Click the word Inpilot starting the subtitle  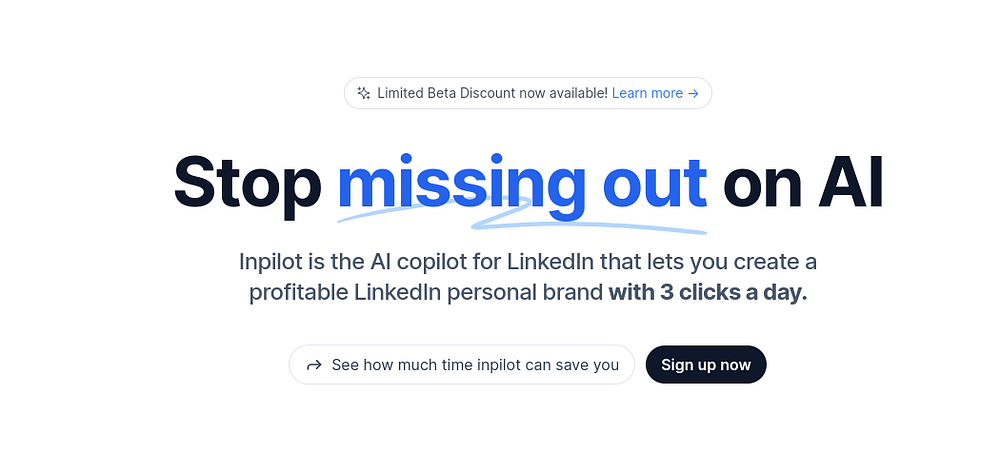(272, 263)
